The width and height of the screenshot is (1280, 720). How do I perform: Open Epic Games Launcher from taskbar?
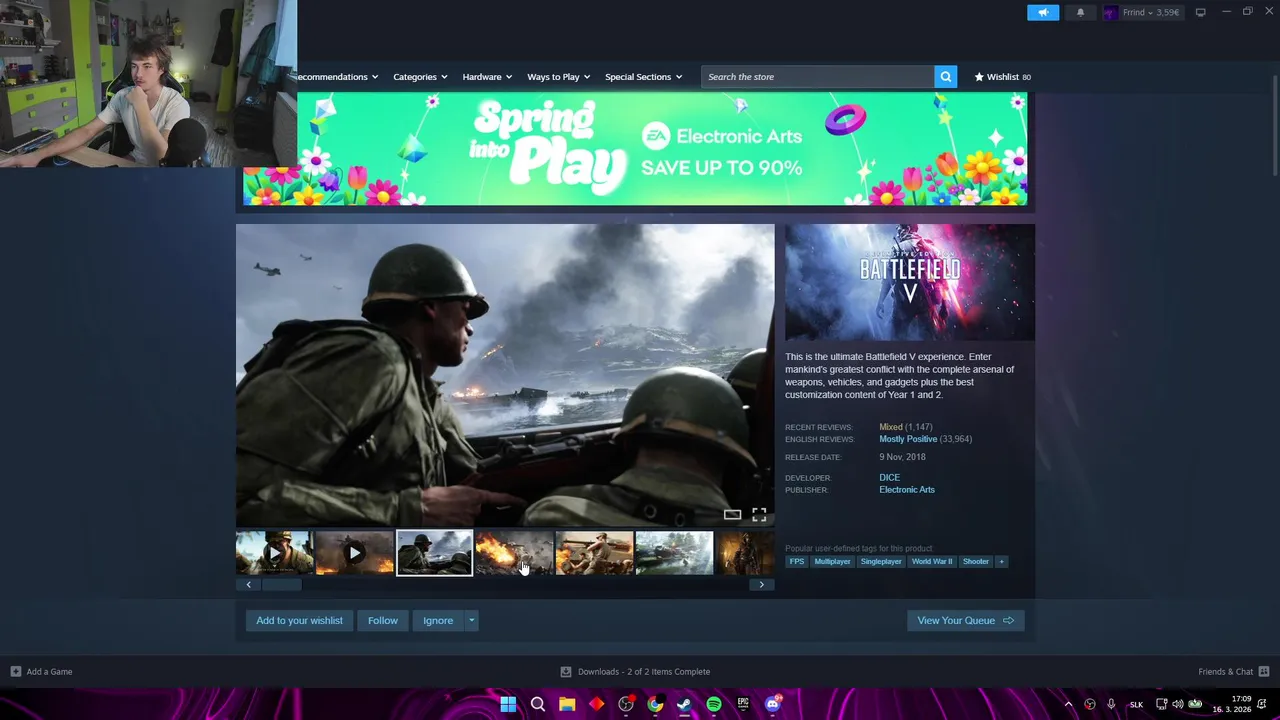(x=743, y=704)
